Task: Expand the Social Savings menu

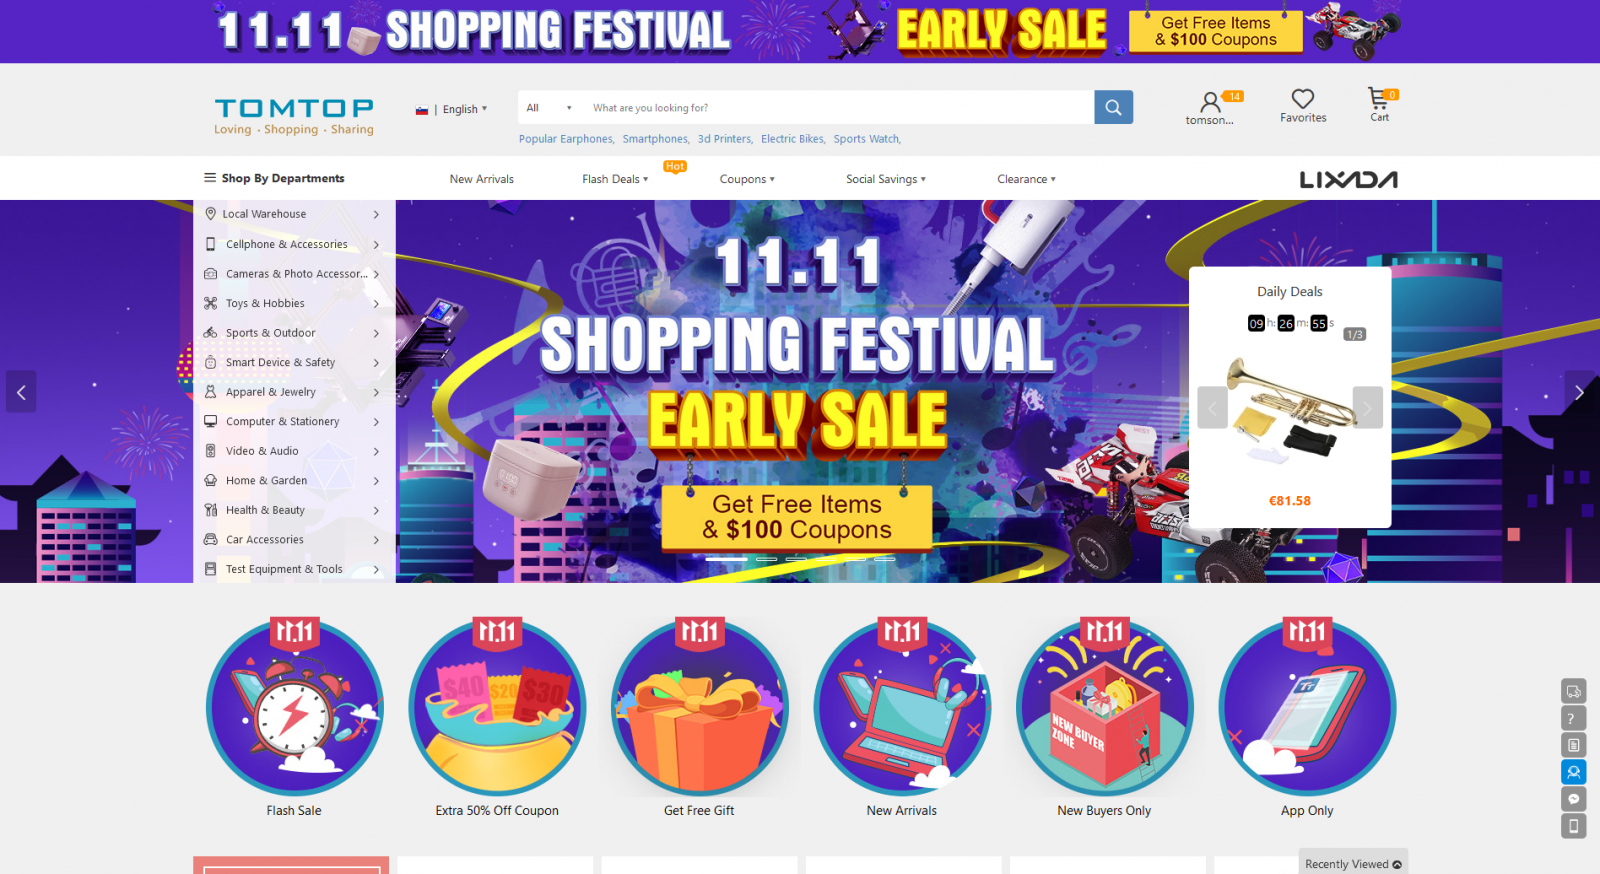Action: tap(886, 179)
